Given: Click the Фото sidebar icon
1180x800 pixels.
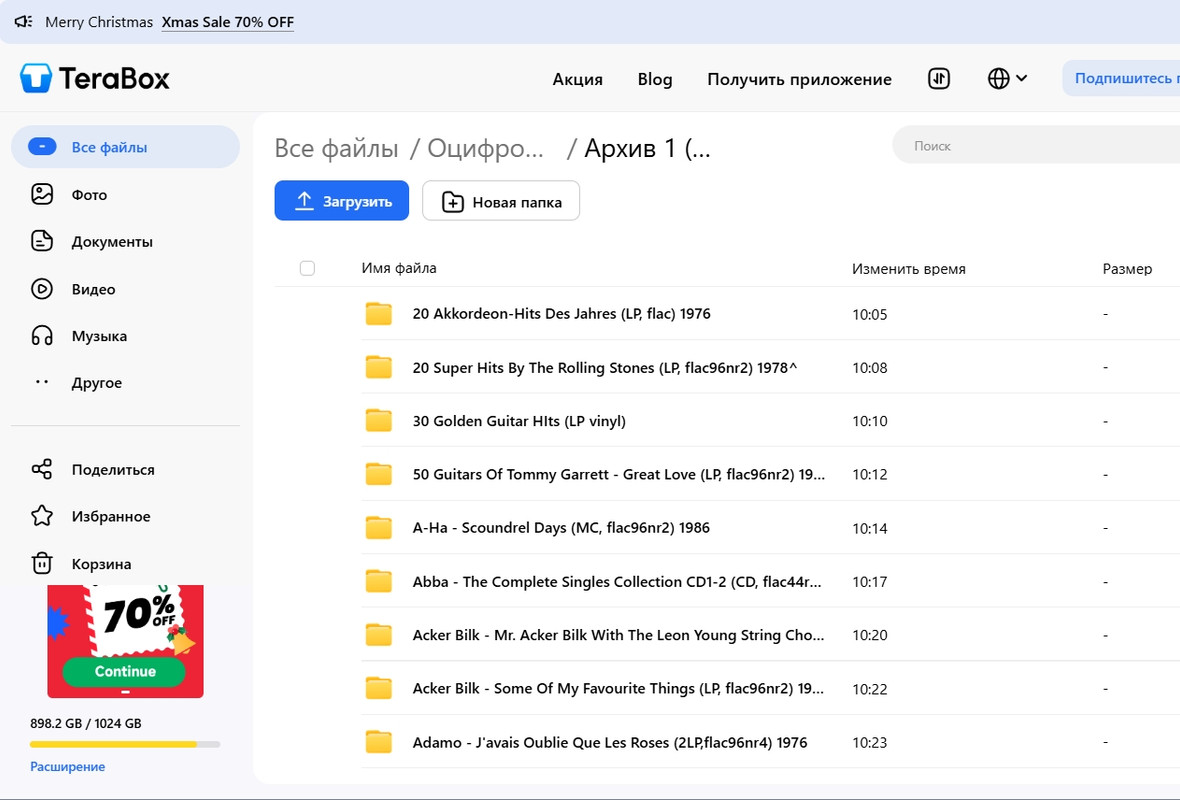Looking at the screenshot, I should [42, 194].
